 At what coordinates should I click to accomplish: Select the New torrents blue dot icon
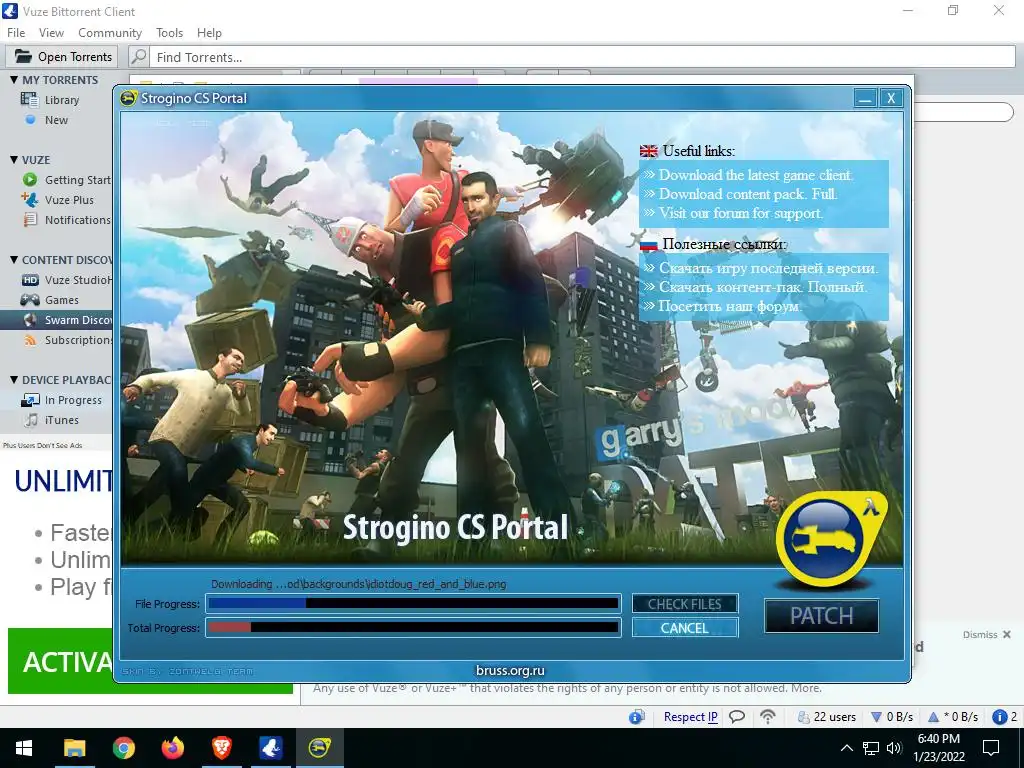30,120
